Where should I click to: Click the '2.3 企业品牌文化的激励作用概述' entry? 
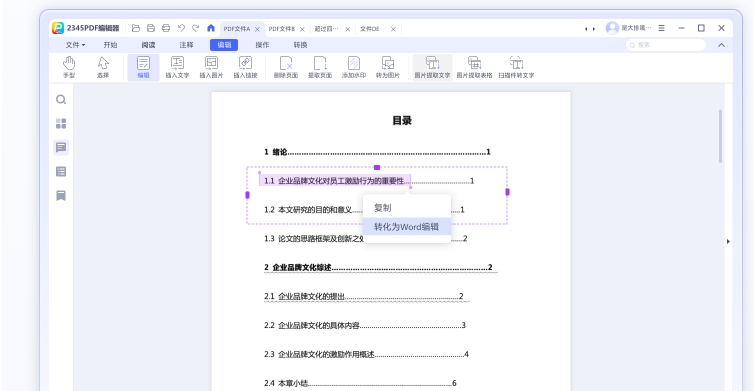coord(366,354)
